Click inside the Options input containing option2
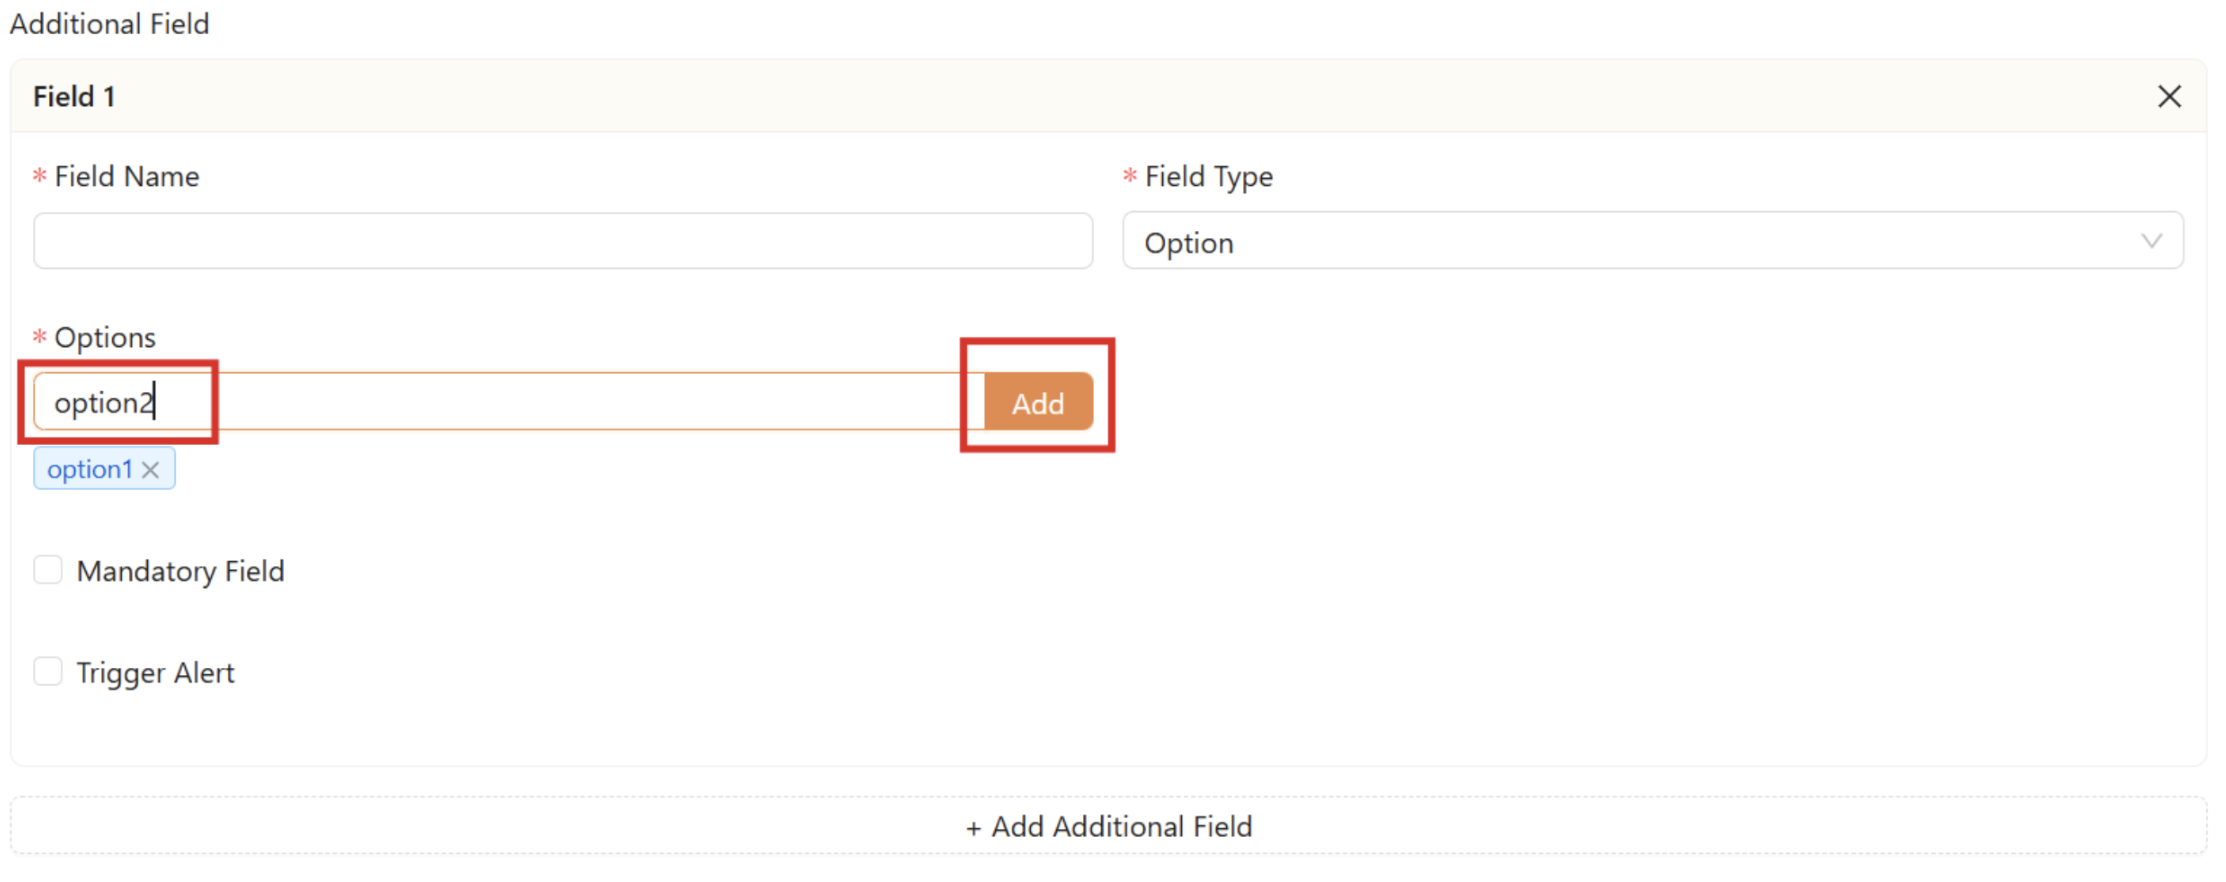Image resolution: width=2226 pixels, height=882 pixels. point(500,401)
